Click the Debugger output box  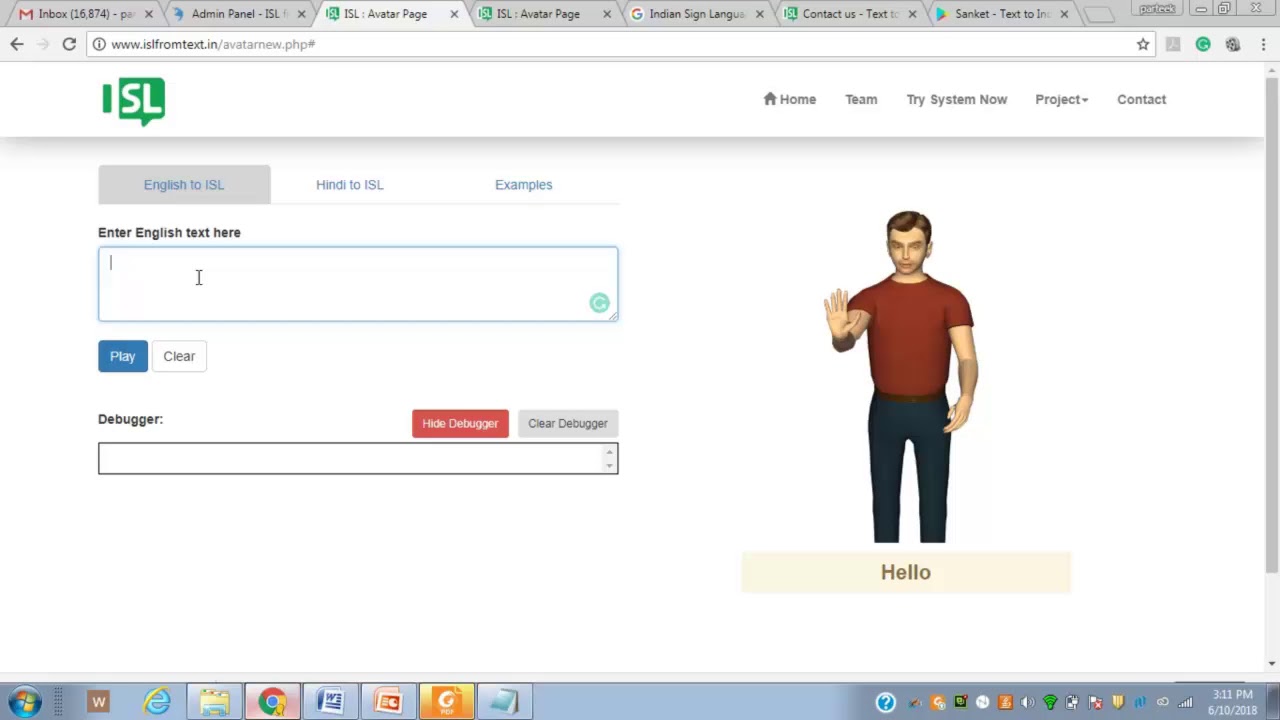point(358,458)
